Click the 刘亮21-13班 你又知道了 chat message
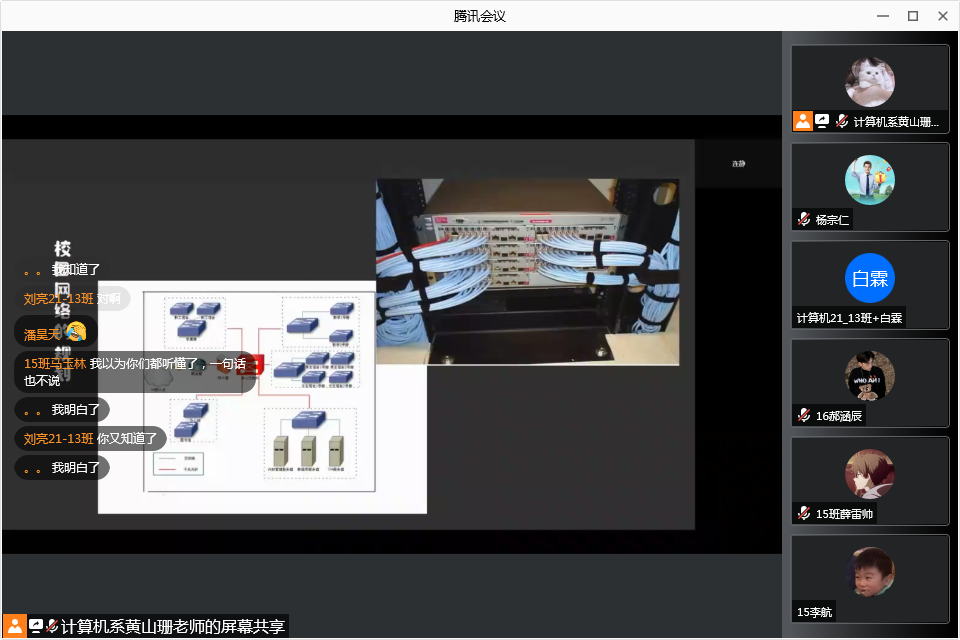This screenshot has height=640, width=960. tap(90, 438)
